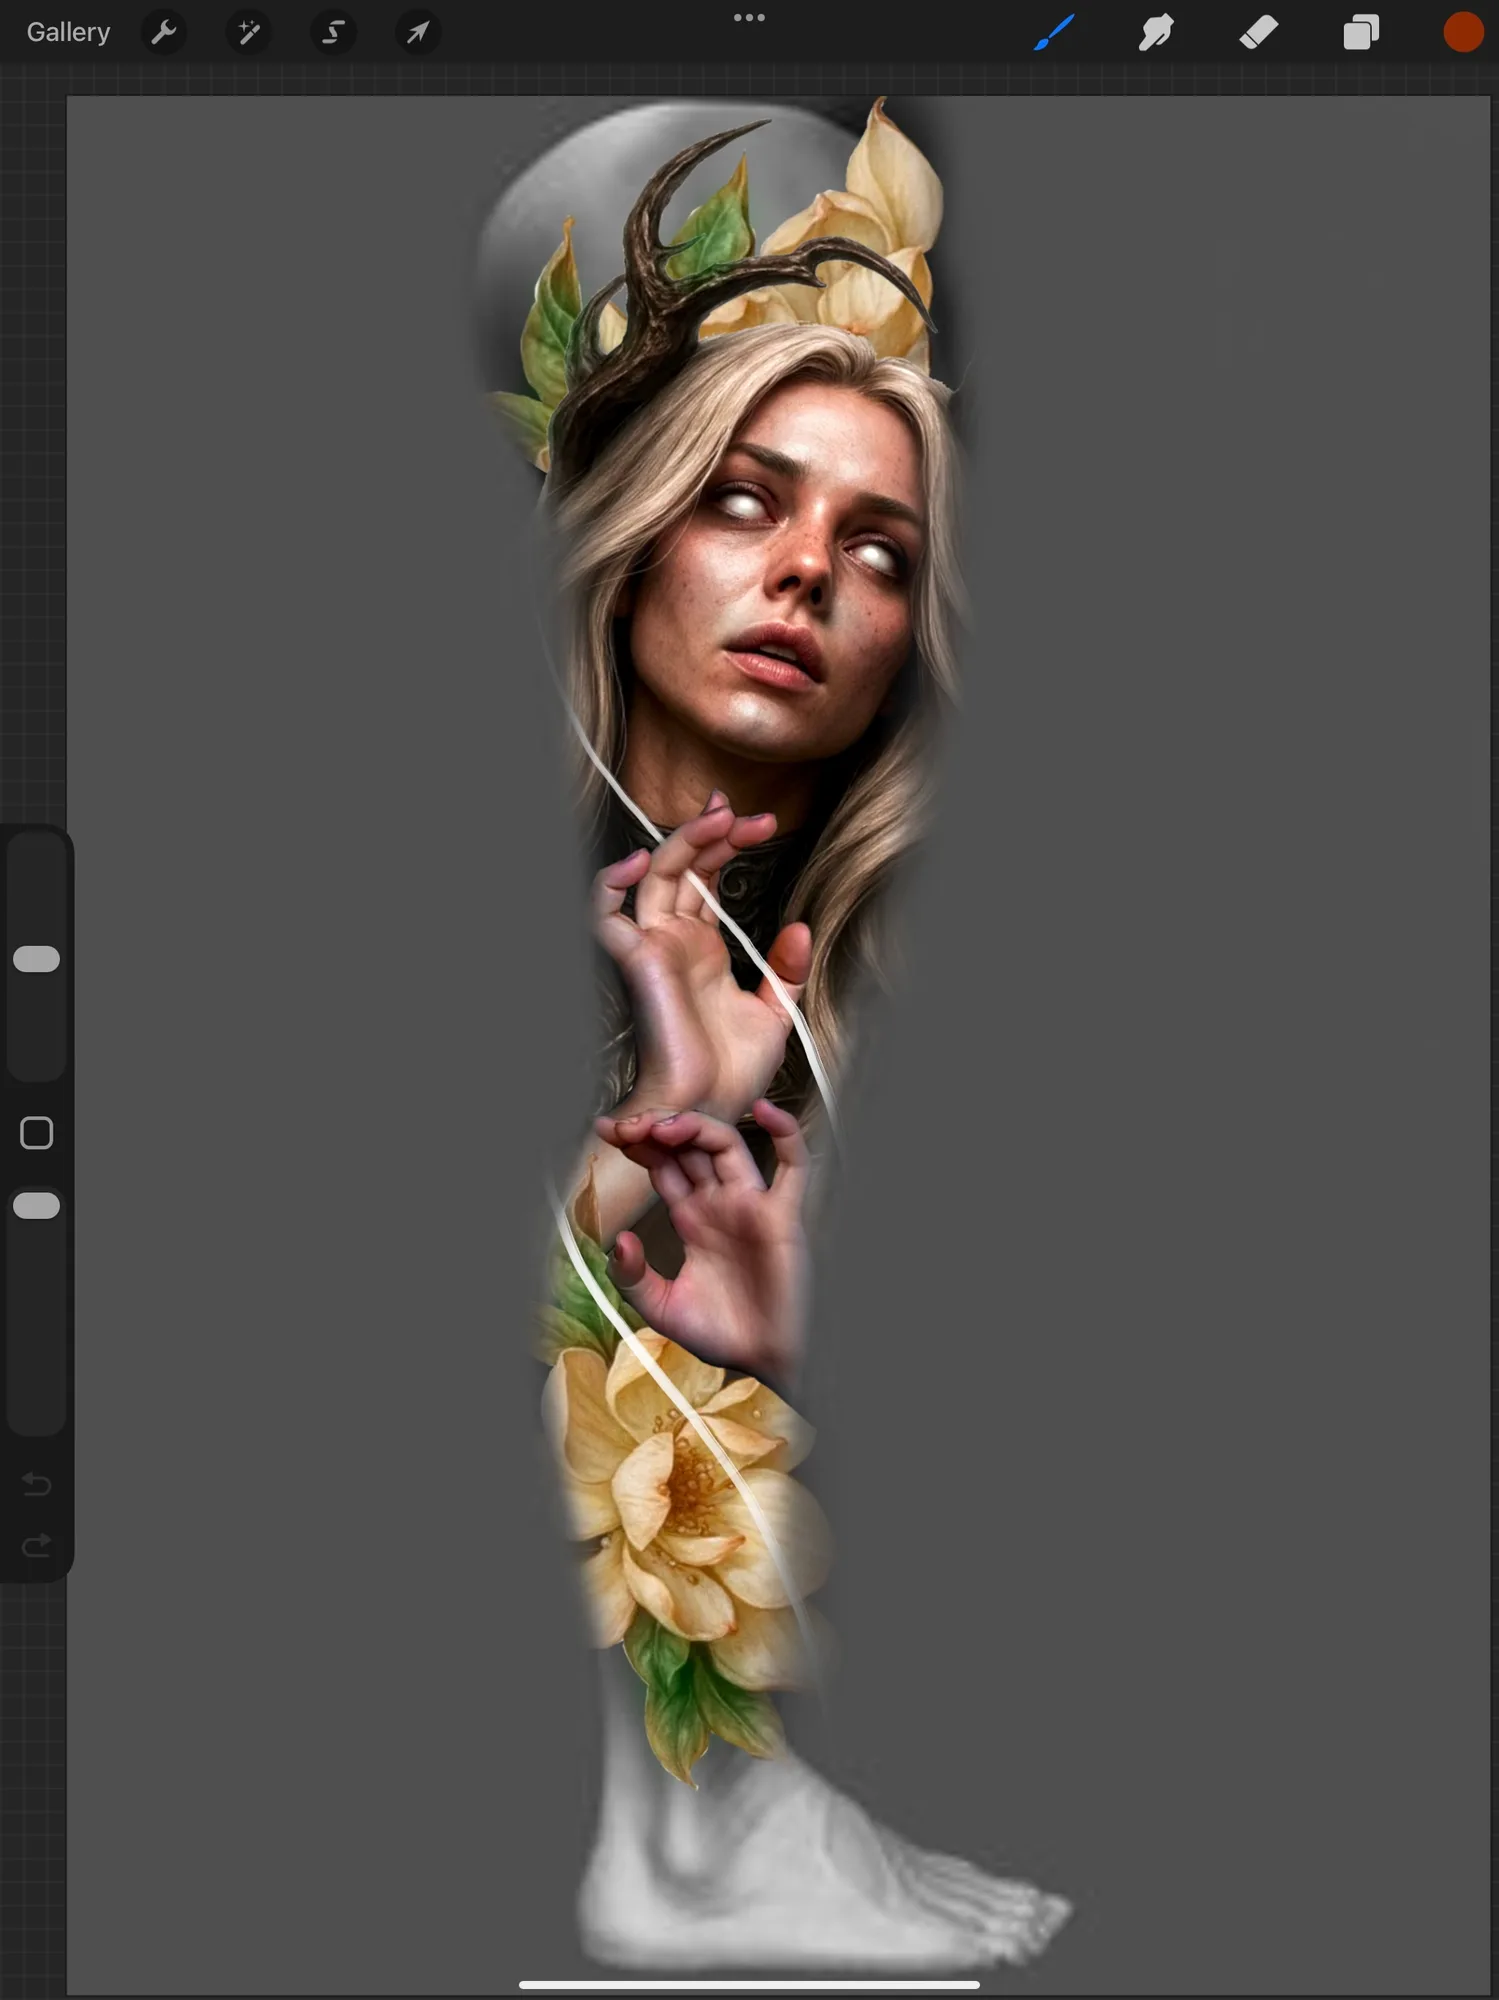Click the brush opacity slider handle
Image resolution: width=1499 pixels, height=2000 pixels.
[x=37, y=1206]
